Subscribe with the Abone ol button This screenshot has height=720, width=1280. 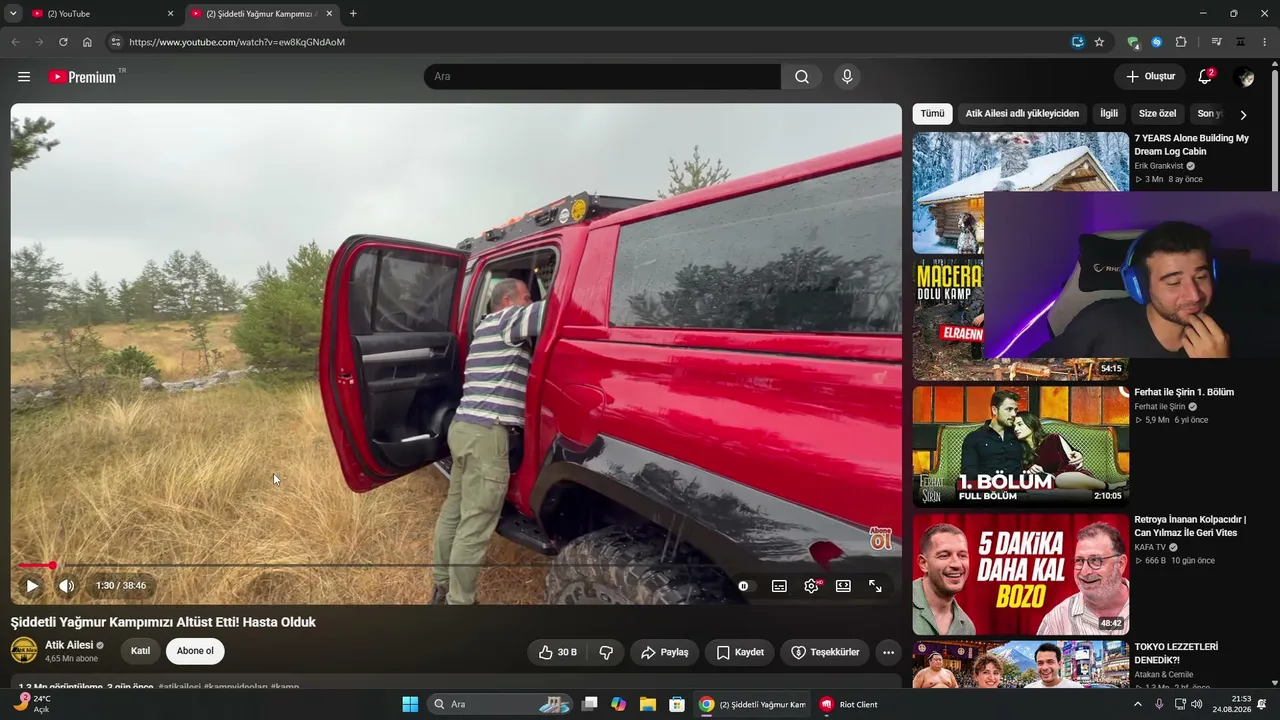click(x=195, y=651)
